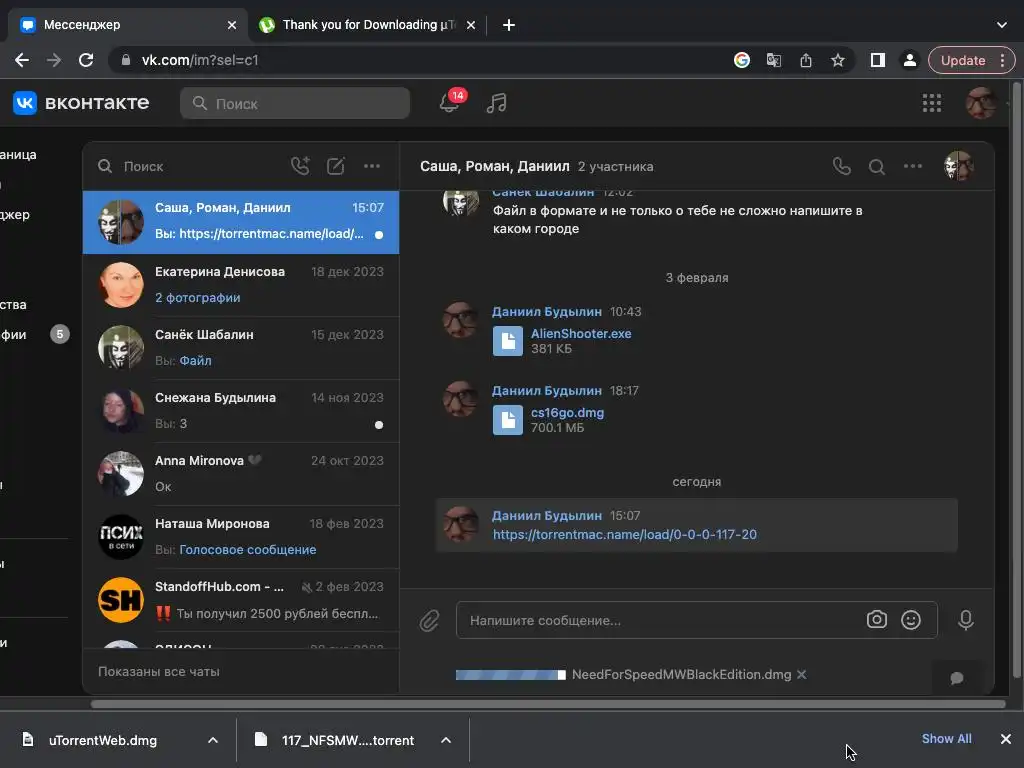1024x768 pixels.
Task: Close the downloads bar
Action: tap(1006, 739)
